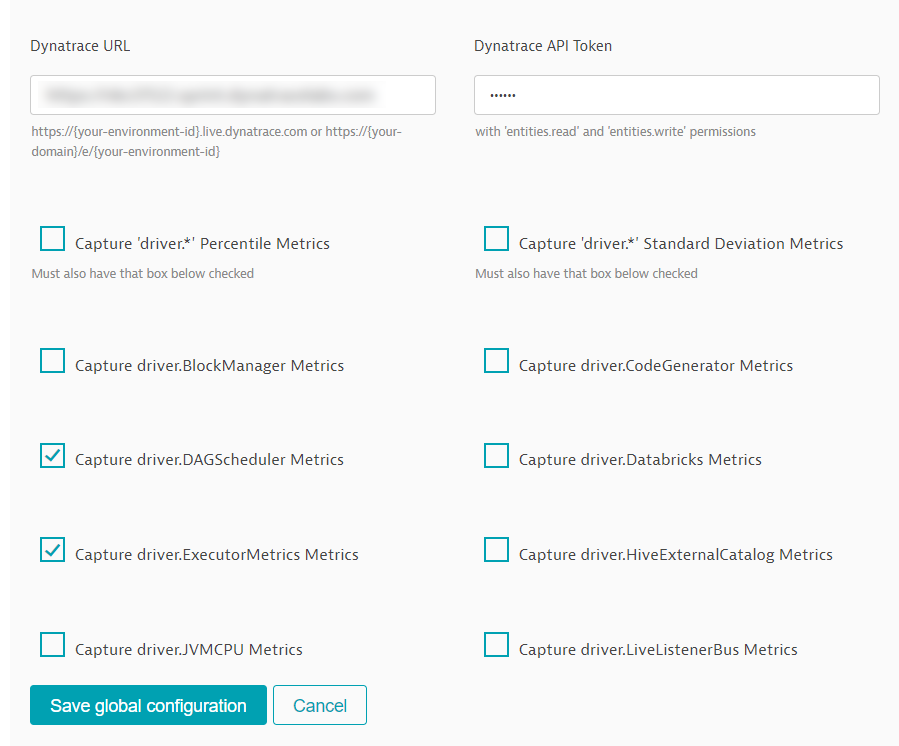Viewport: 899px width, 746px height.
Task: Click the 'Dynatrace URL' label text
Action: (80, 46)
